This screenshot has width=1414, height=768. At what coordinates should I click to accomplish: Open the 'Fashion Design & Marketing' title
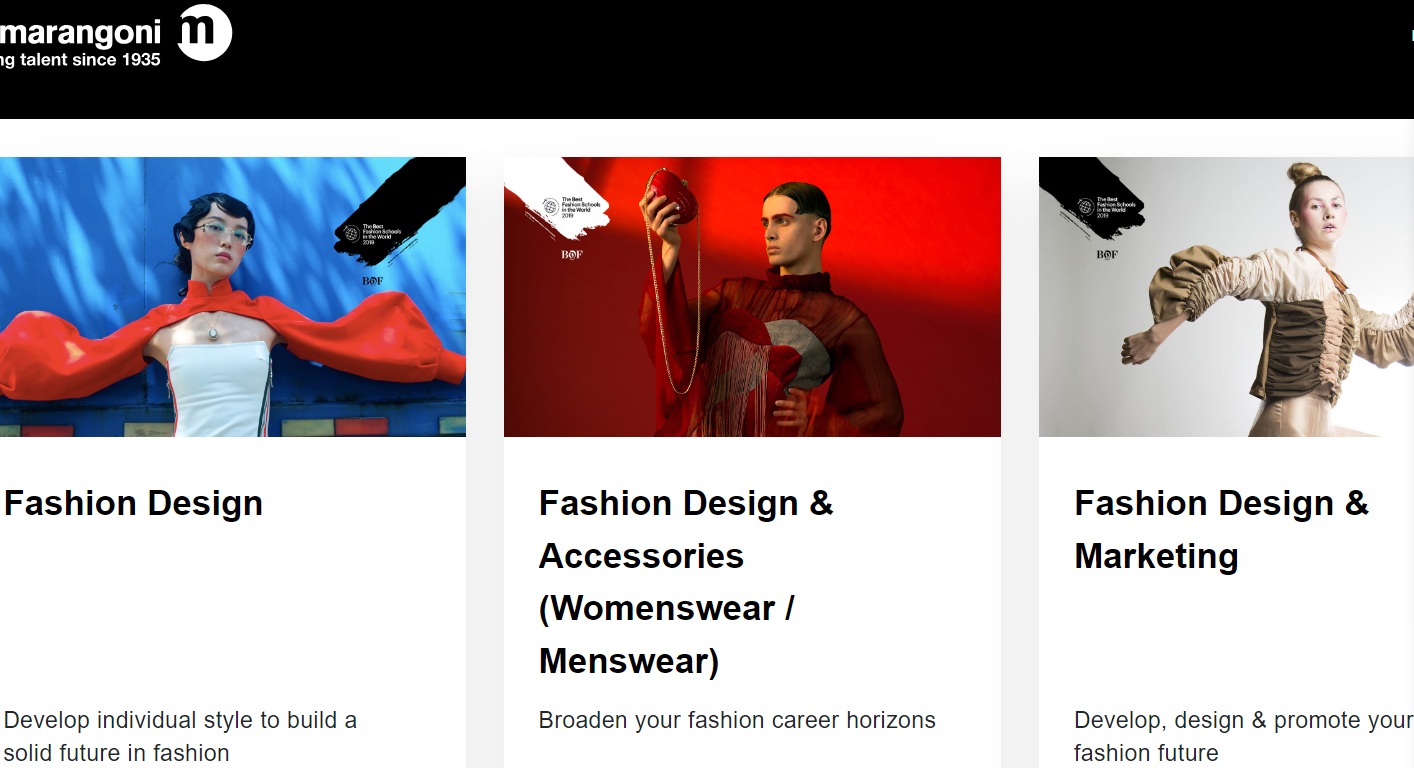[x=1221, y=529]
